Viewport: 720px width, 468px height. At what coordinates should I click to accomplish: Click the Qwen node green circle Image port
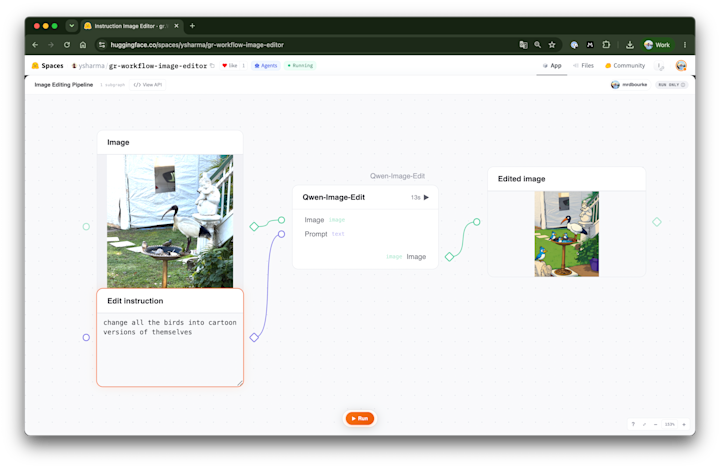(281, 220)
